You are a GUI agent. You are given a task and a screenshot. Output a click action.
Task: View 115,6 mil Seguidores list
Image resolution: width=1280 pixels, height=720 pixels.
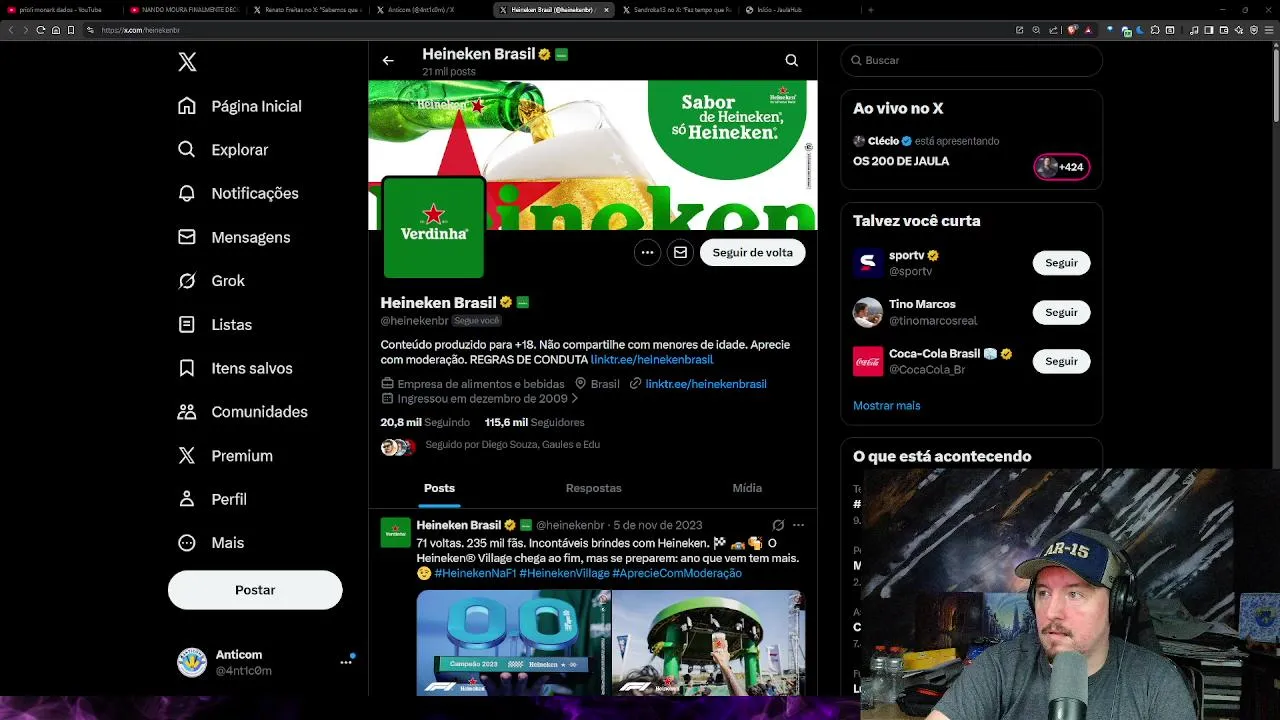pos(534,423)
